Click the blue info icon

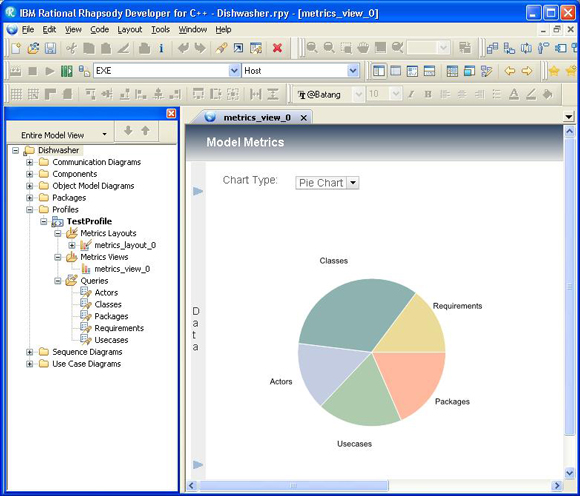(161, 48)
